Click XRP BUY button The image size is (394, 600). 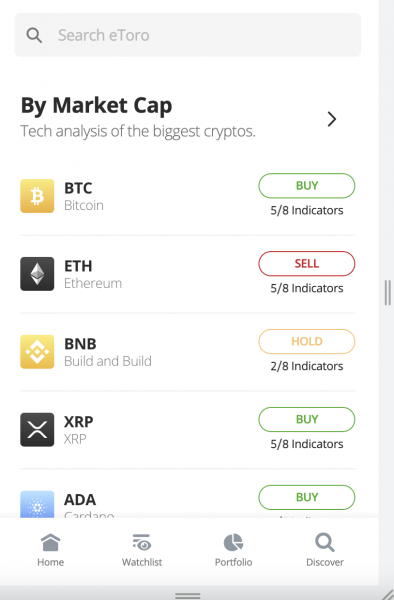tap(307, 419)
